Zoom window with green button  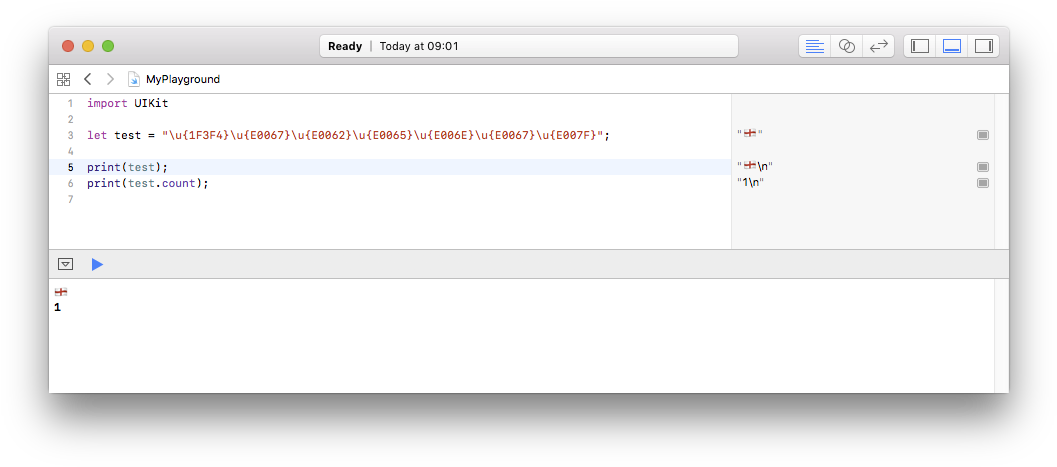[x=108, y=46]
